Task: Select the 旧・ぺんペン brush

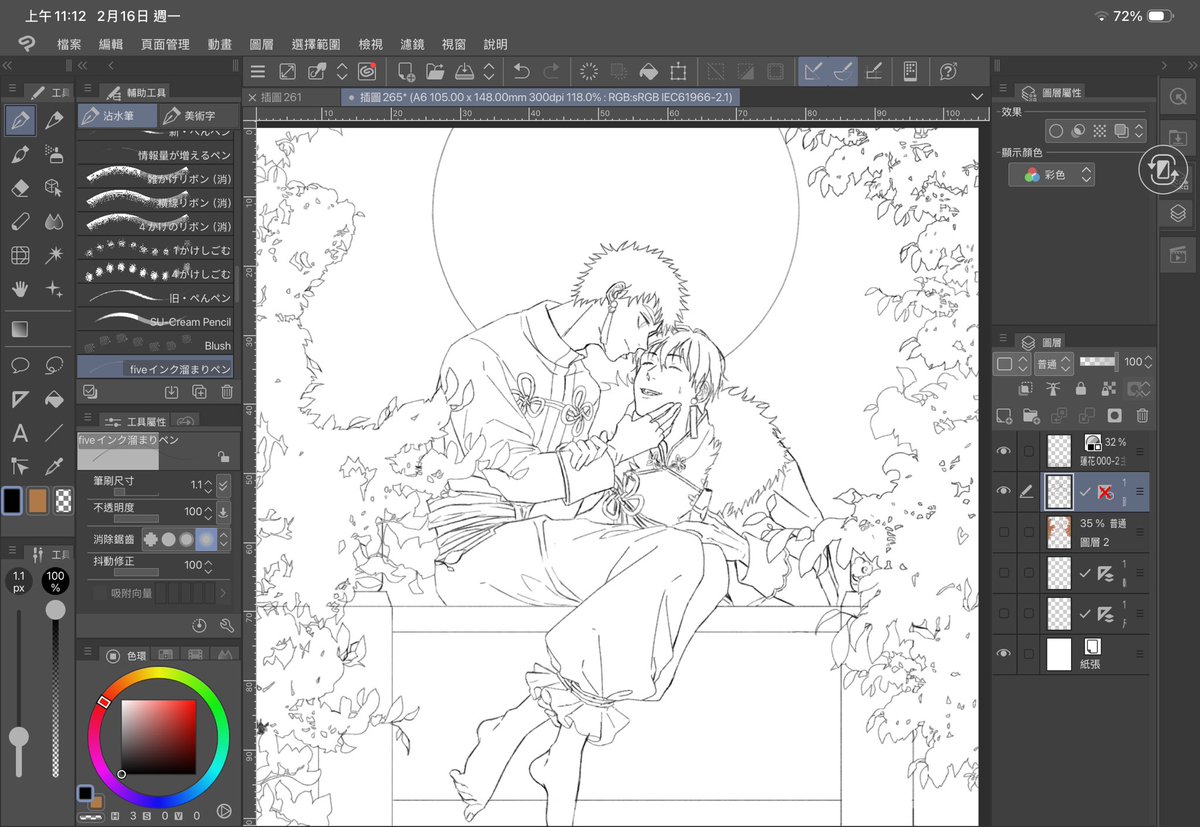Action: [155, 297]
